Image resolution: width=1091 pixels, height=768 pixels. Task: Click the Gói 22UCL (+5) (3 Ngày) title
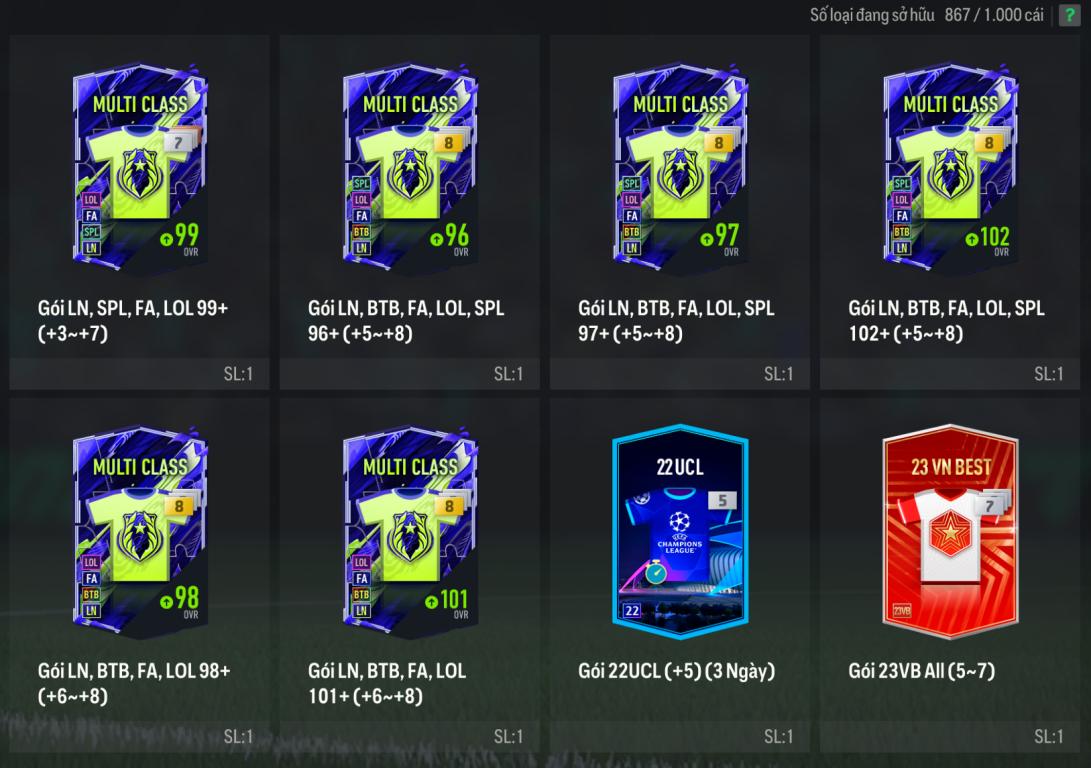point(676,671)
